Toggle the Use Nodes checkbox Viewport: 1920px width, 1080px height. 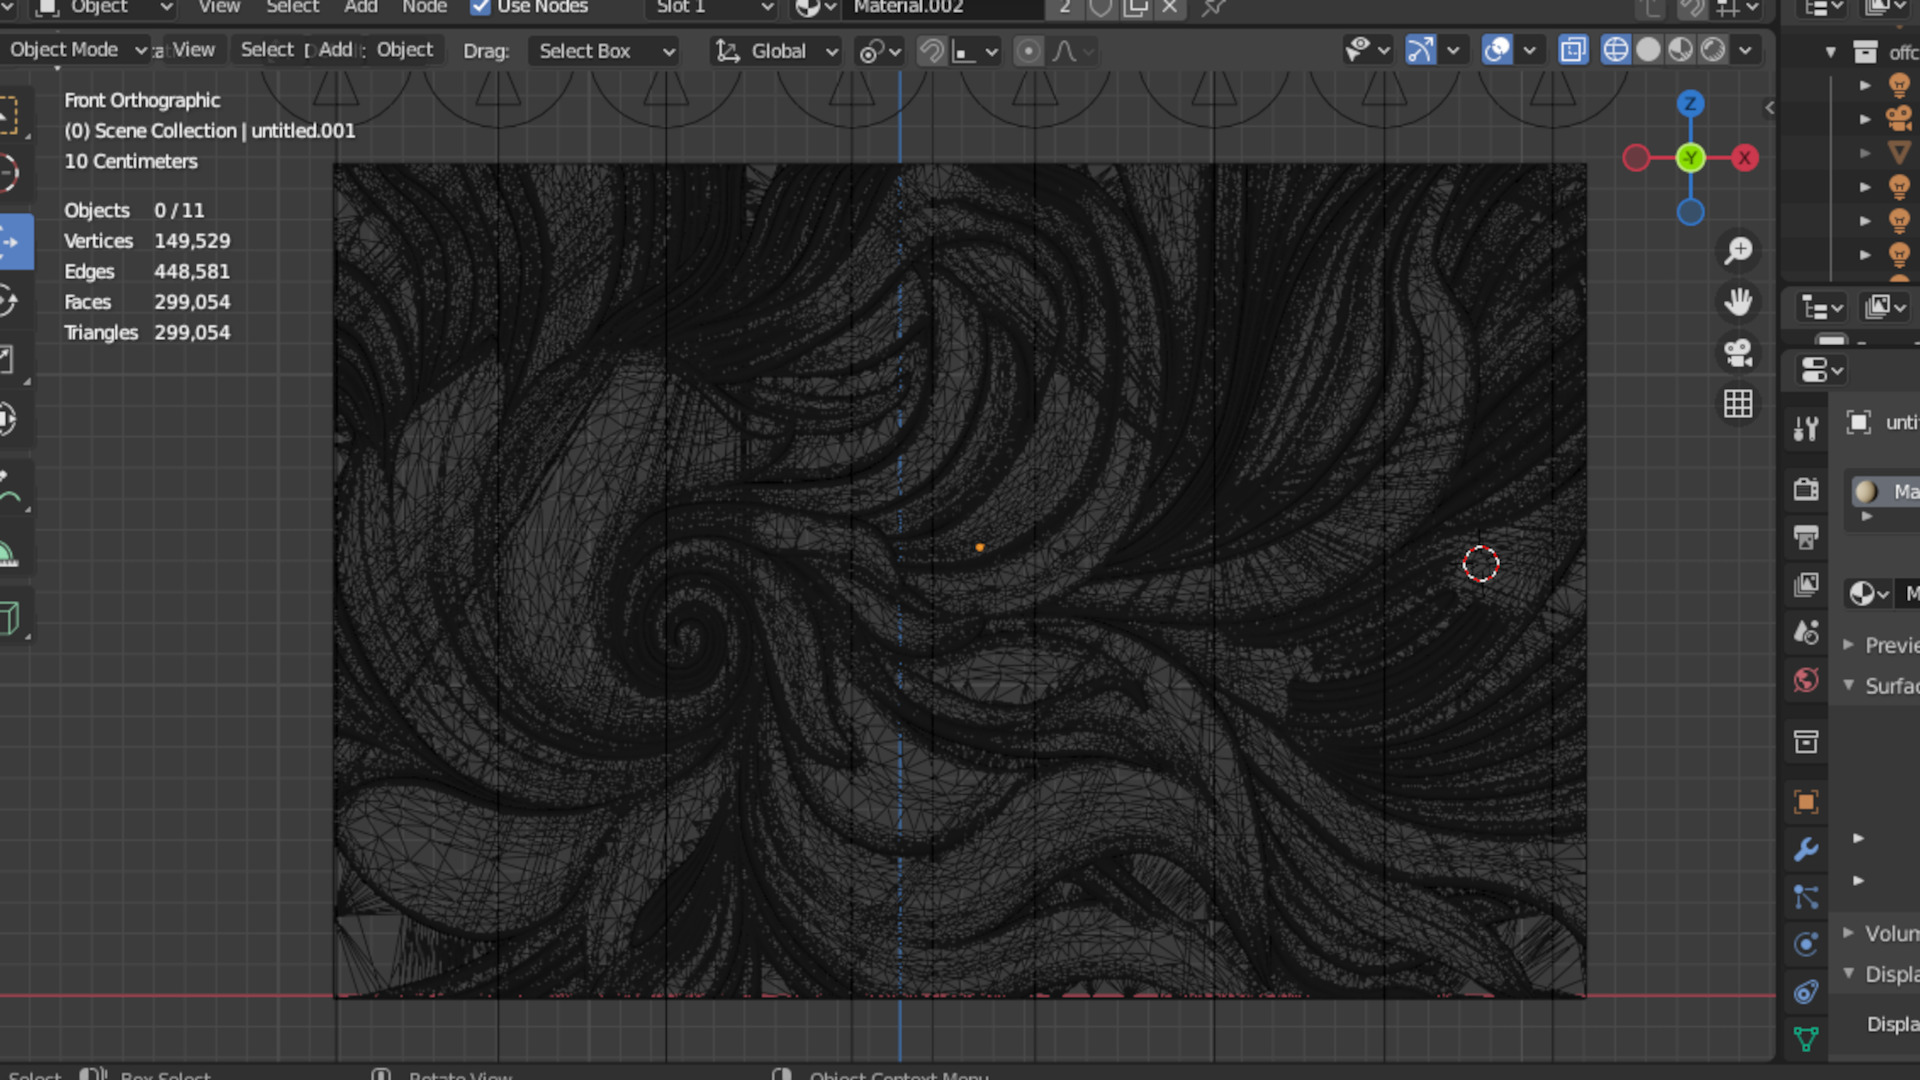(481, 7)
